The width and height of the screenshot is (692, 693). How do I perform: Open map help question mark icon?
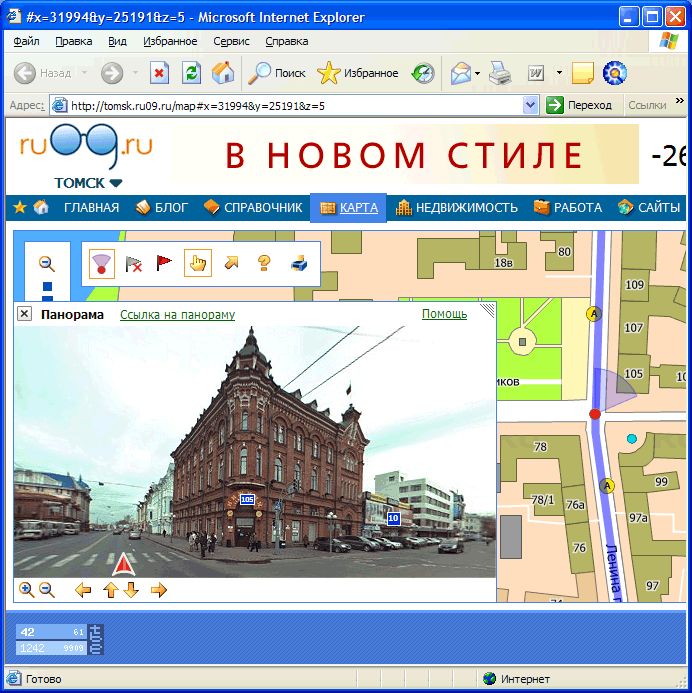264,263
